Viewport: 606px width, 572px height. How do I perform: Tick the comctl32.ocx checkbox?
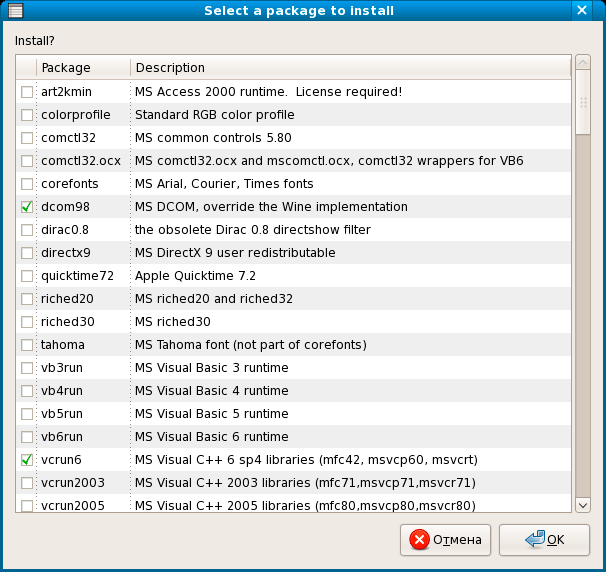pyautogui.click(x=27, y=161)
